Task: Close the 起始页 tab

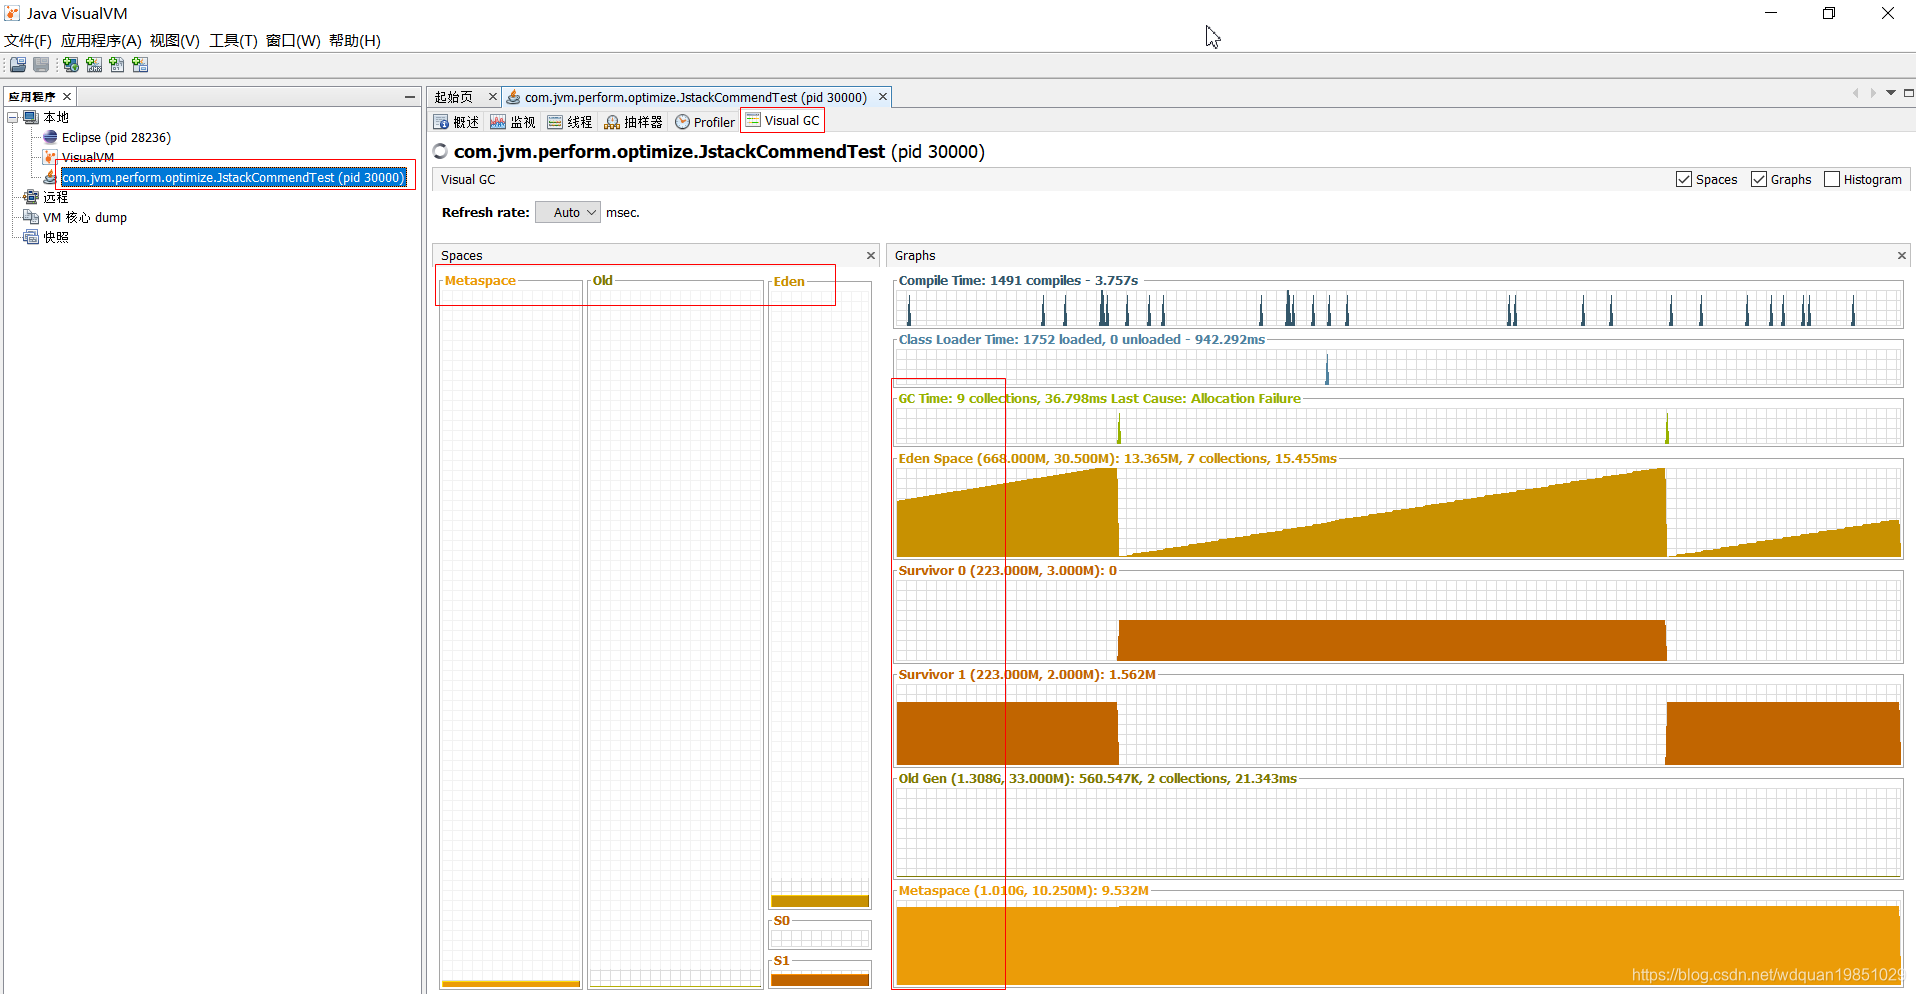Action: coord(492,97)
